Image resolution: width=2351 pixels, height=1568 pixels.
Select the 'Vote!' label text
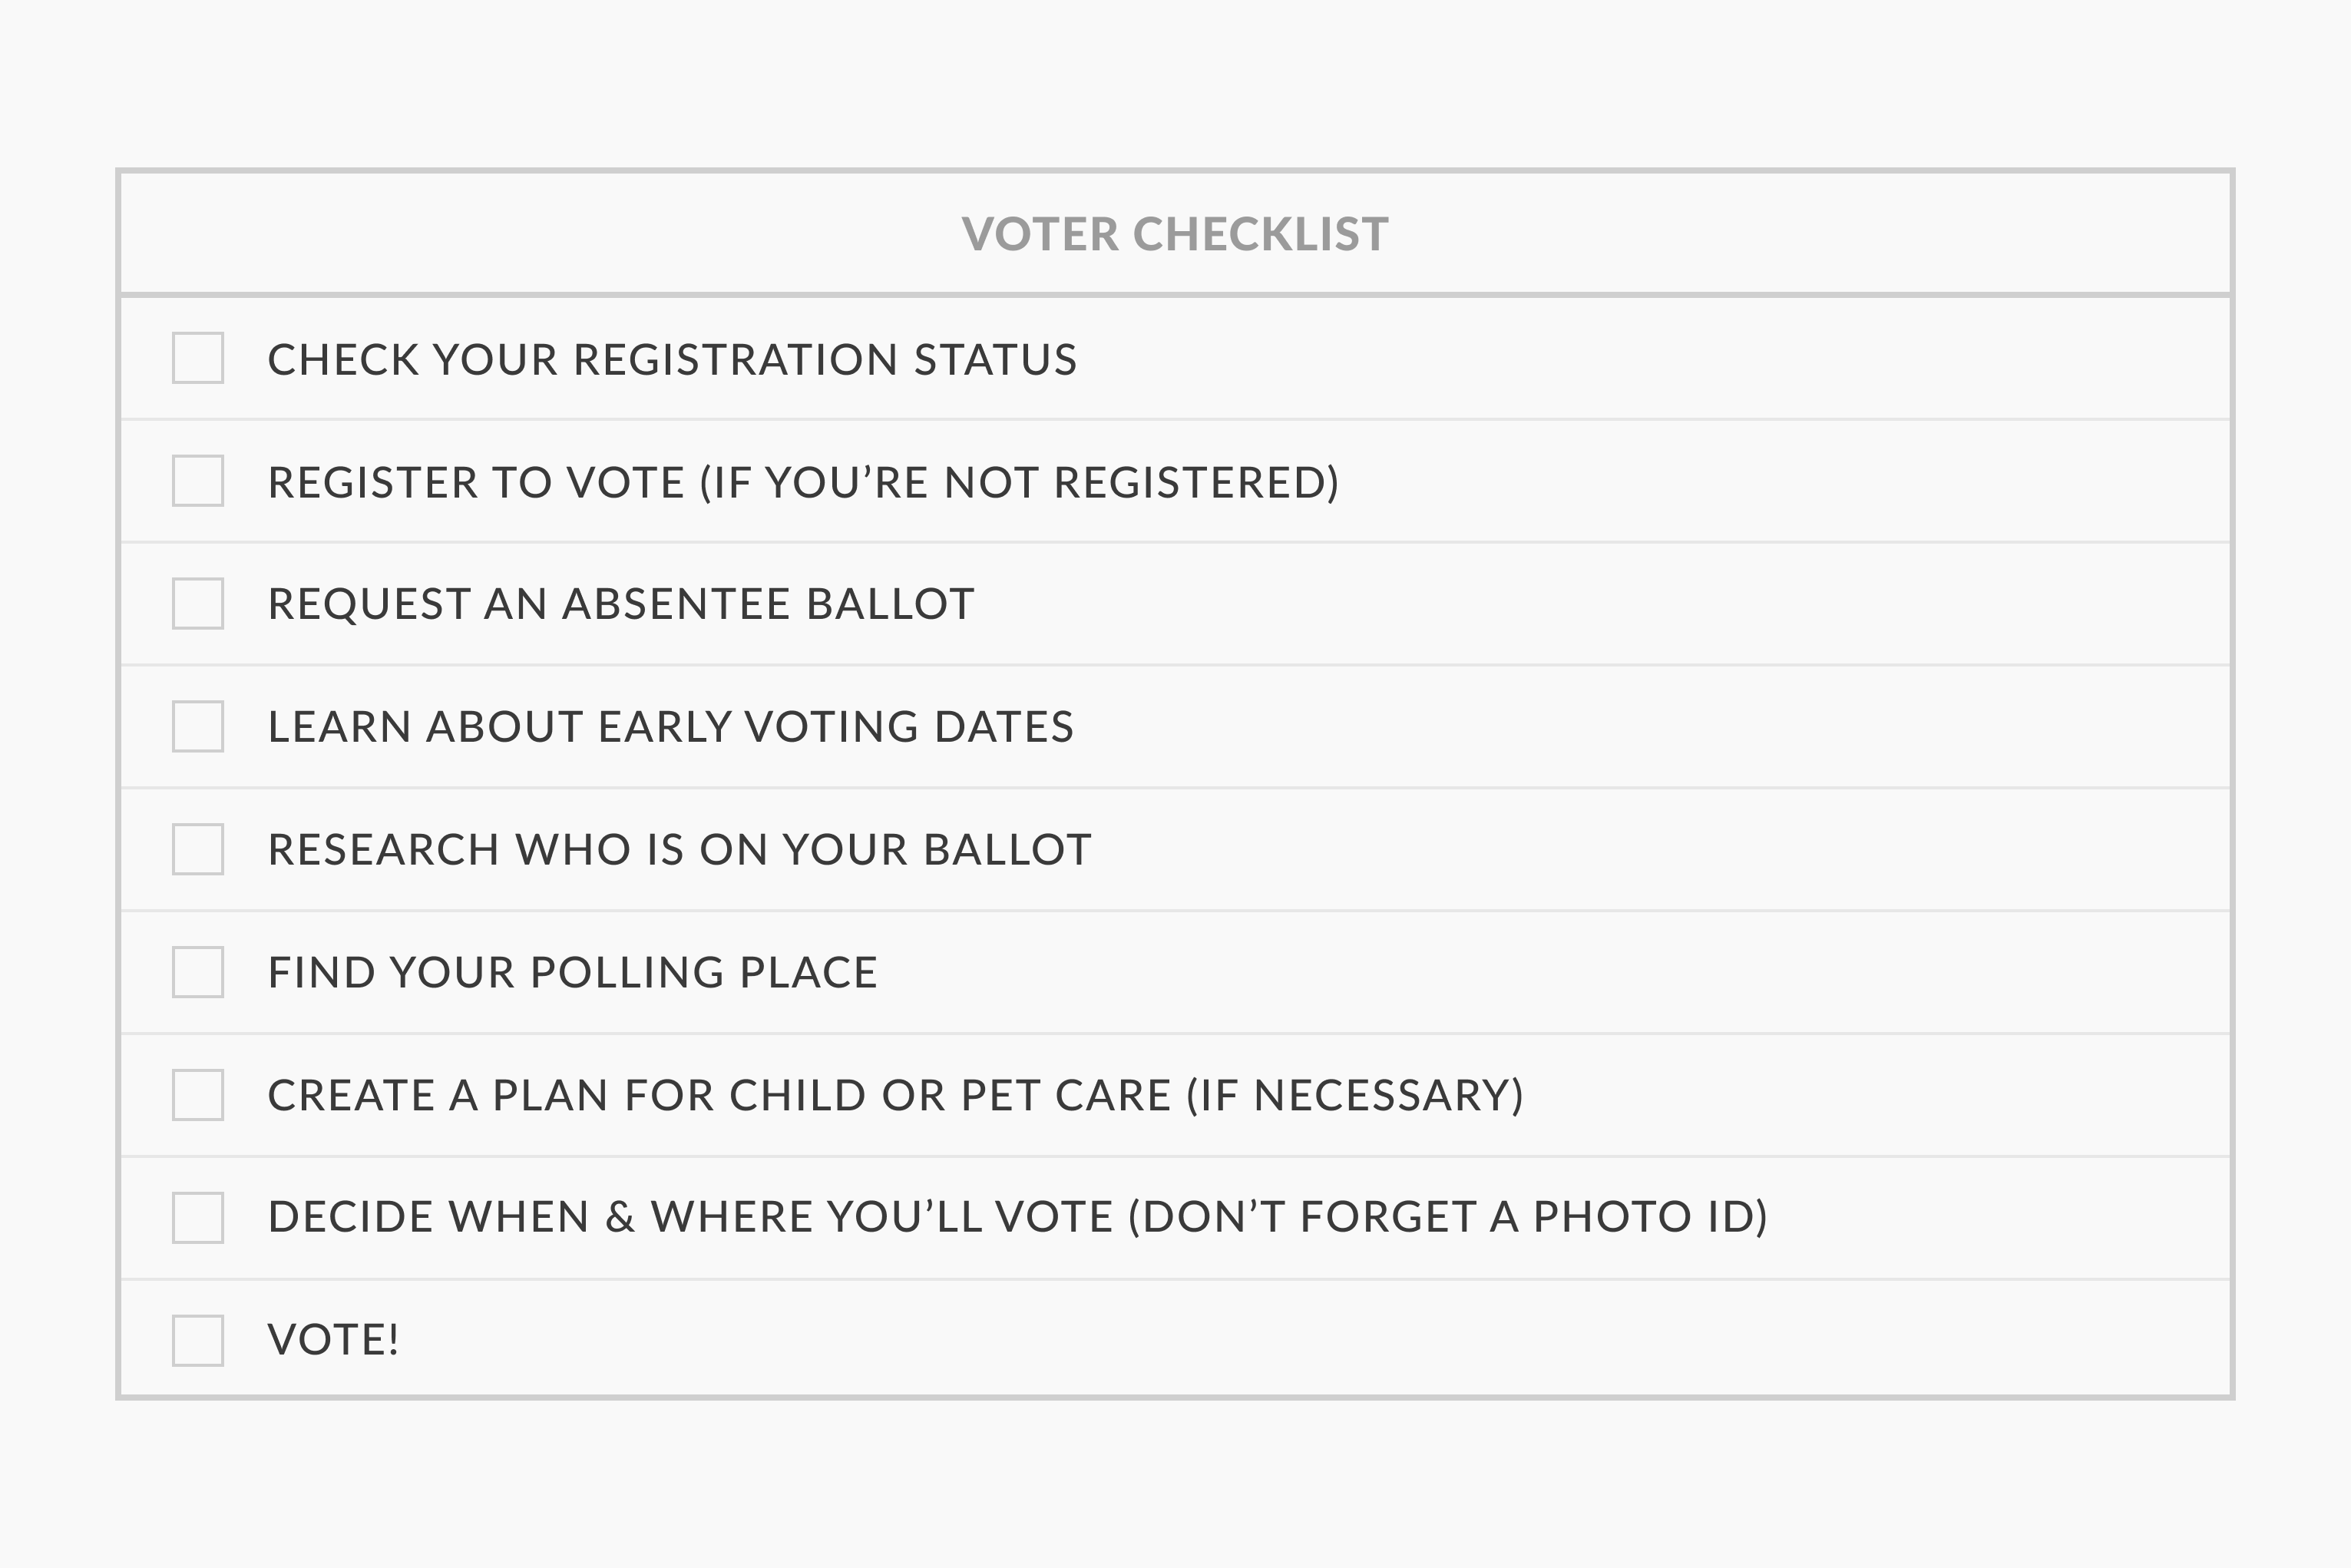click(x=334, y=1341)
